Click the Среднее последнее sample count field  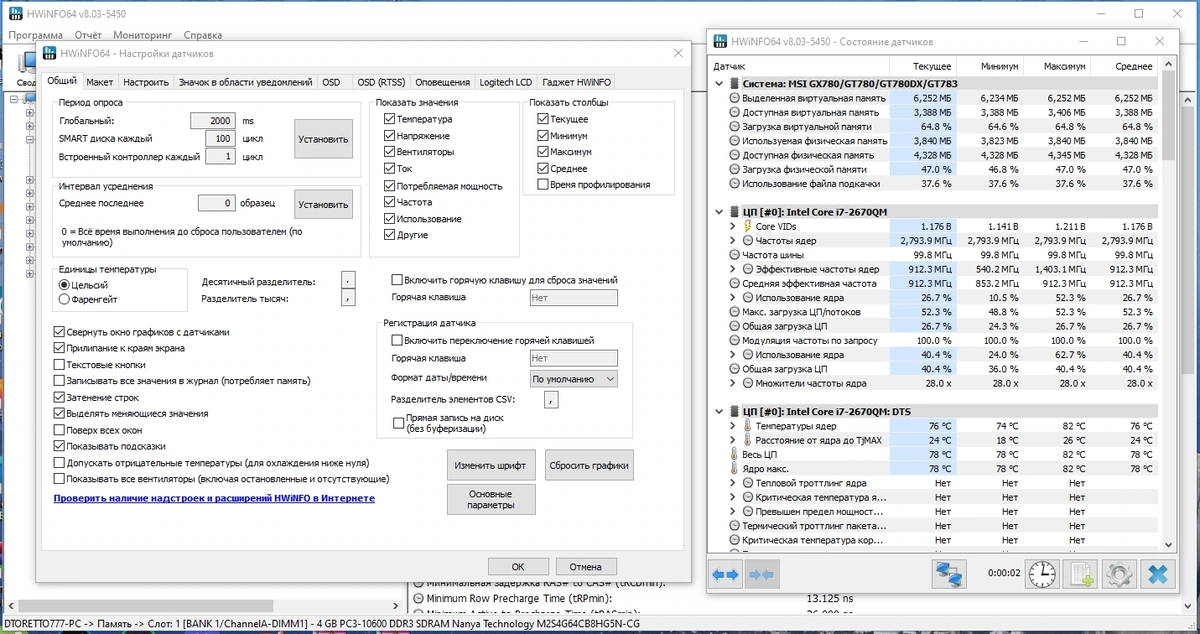[x=216, y=203]
